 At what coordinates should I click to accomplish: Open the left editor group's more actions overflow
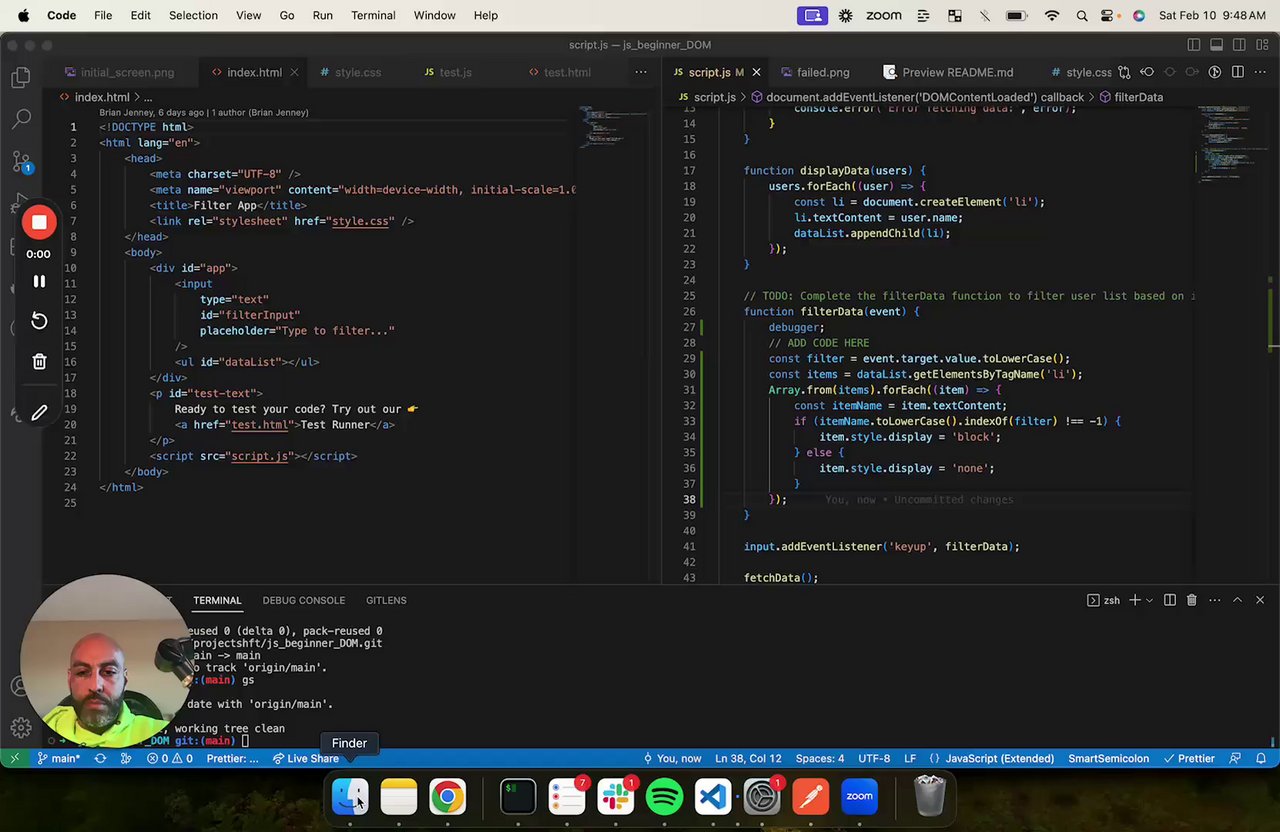(640, 72)
